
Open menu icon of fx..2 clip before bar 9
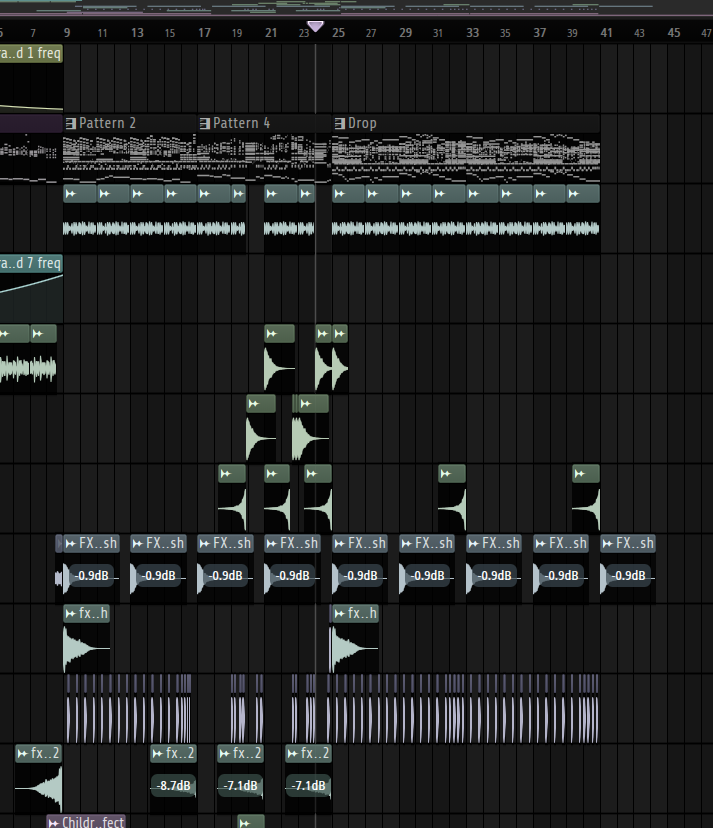(23, 754)
